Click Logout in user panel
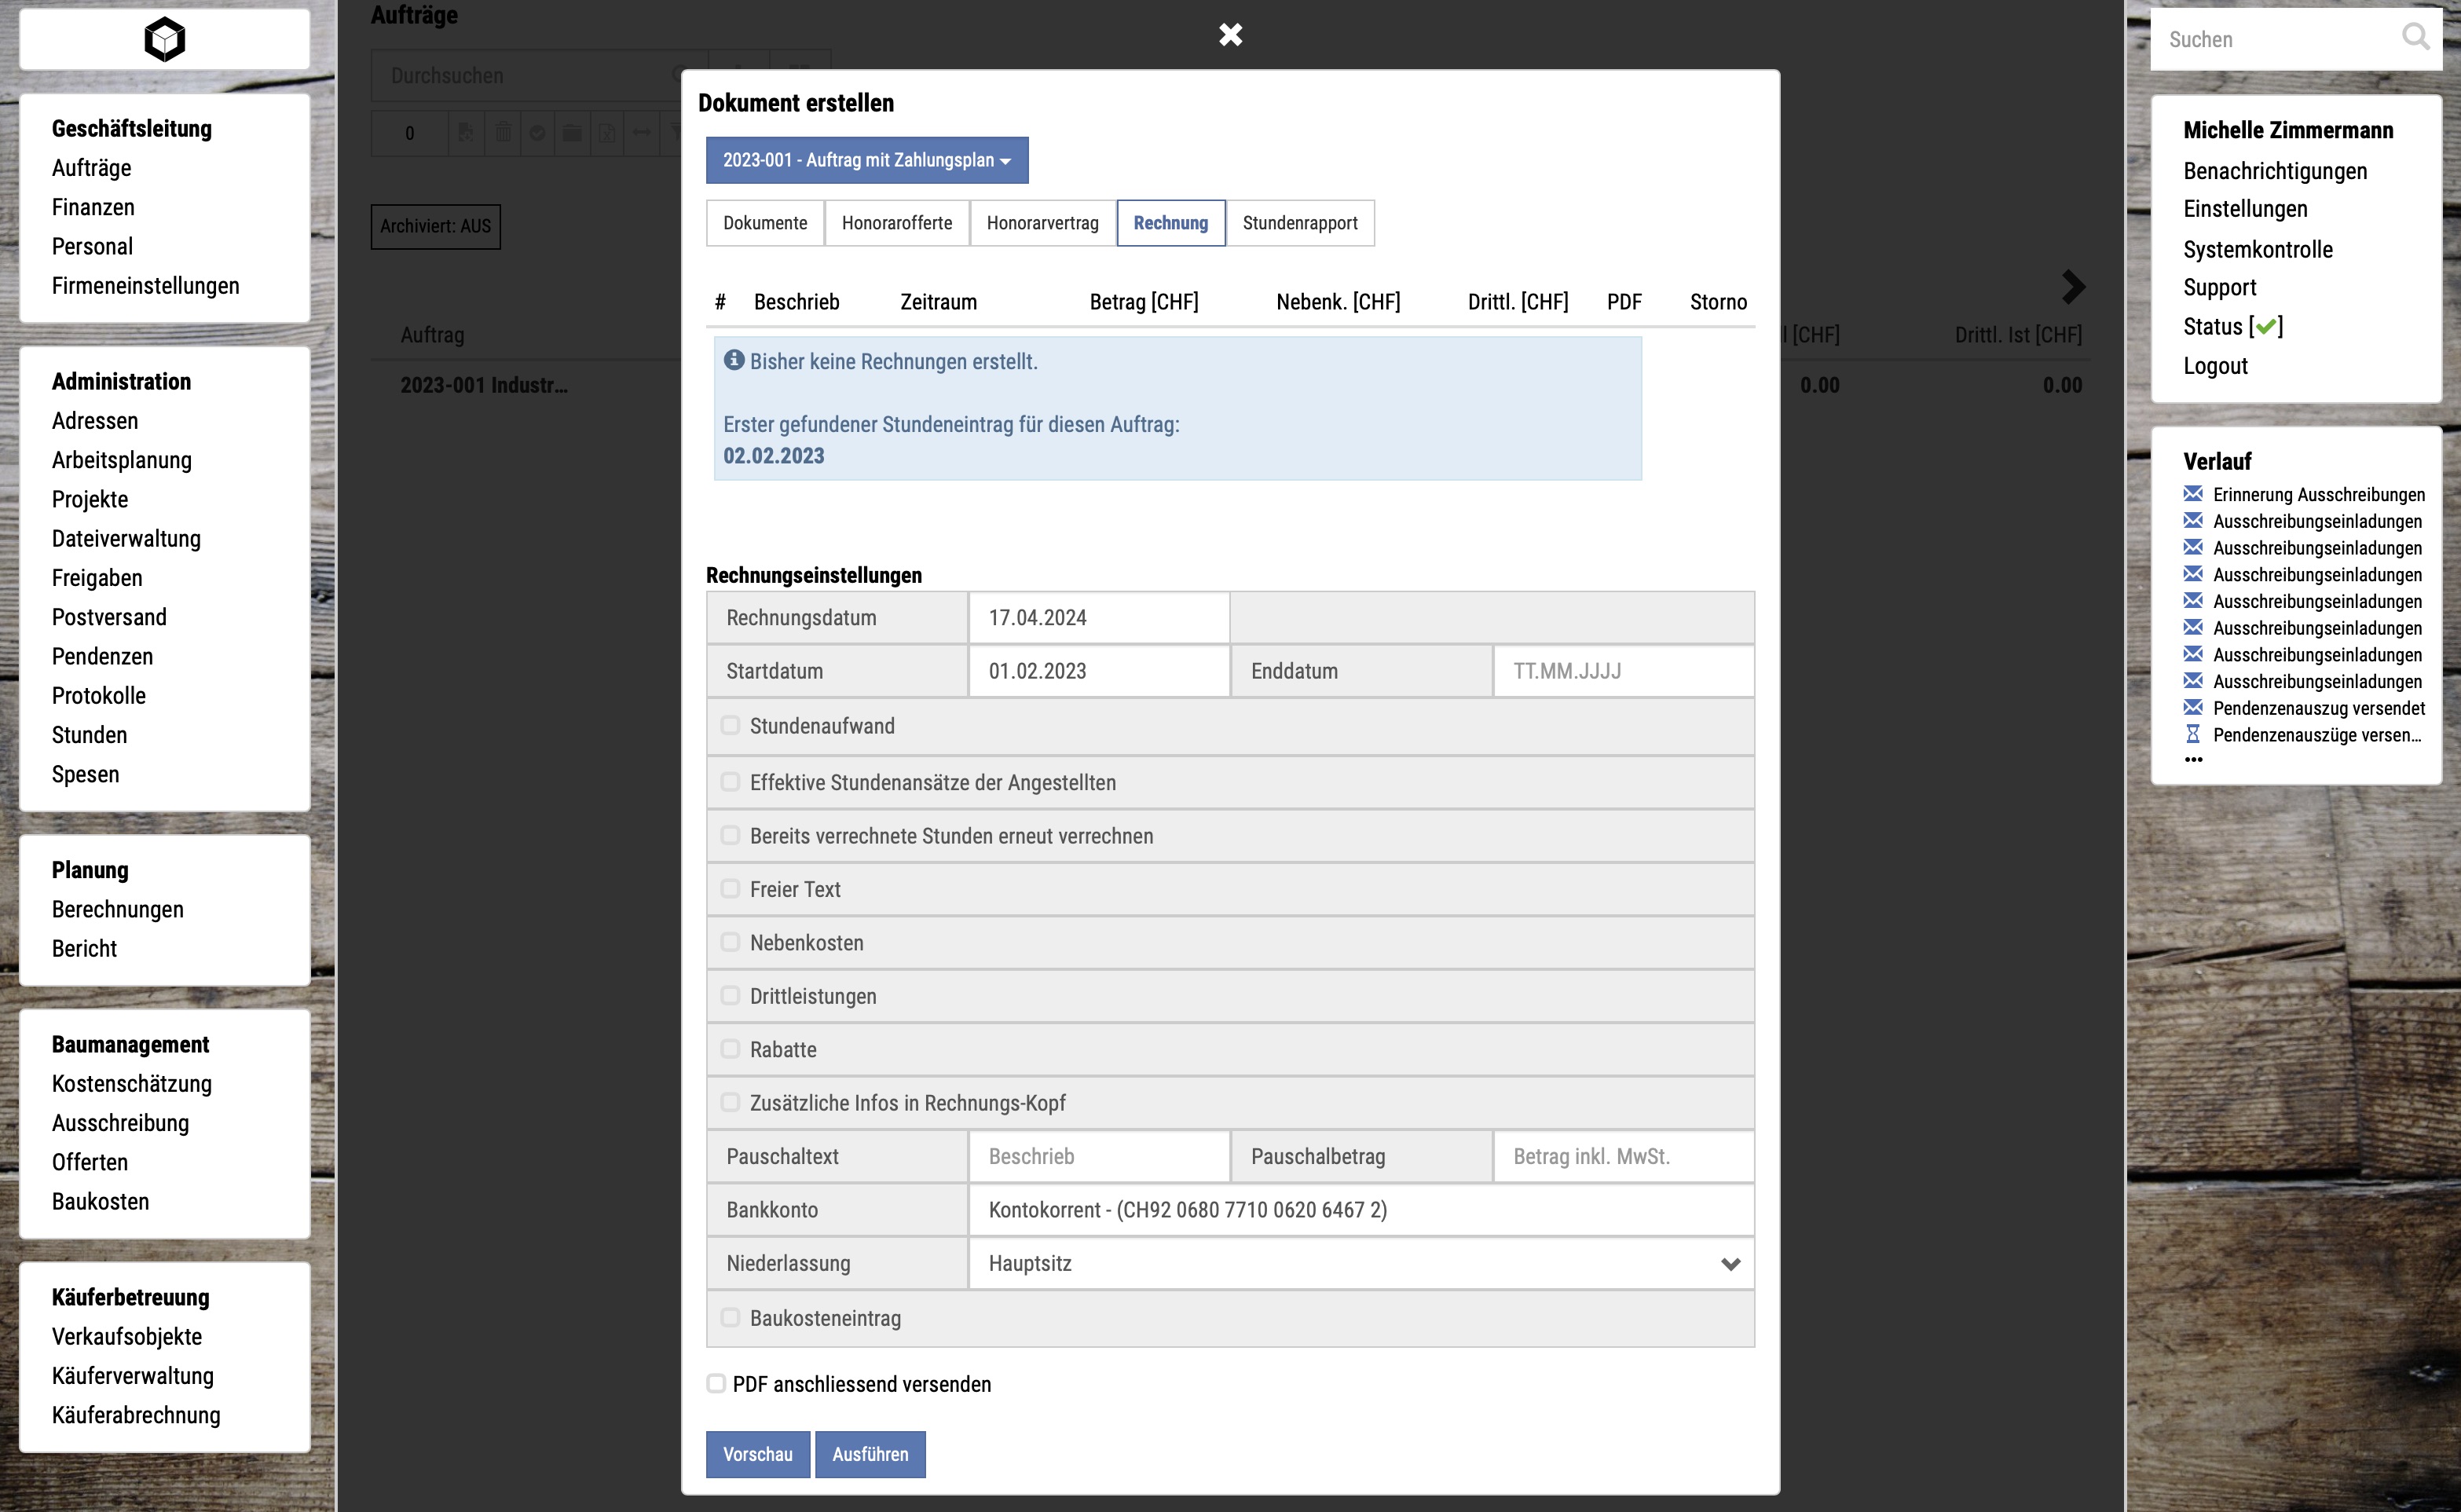 [2215, 366]
